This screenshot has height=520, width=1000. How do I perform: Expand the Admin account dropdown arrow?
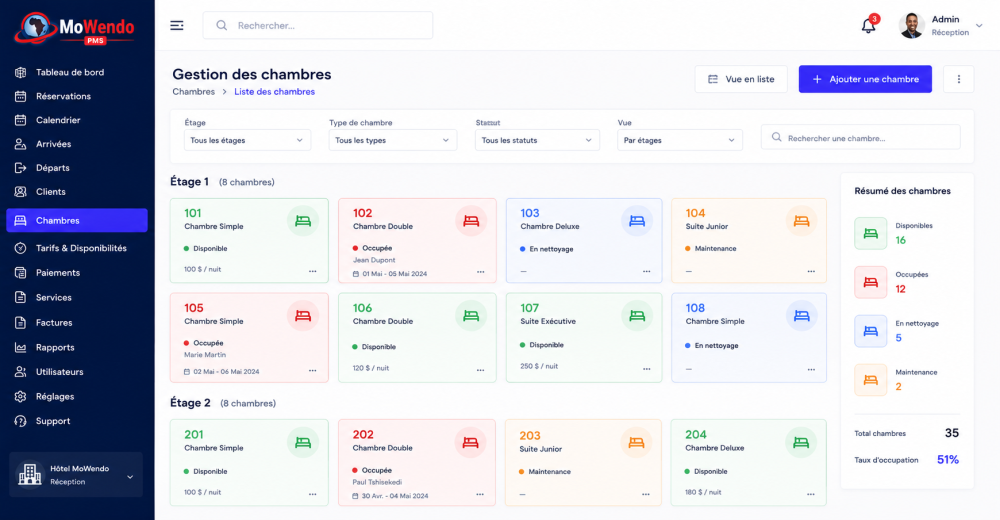coord(979,26)
